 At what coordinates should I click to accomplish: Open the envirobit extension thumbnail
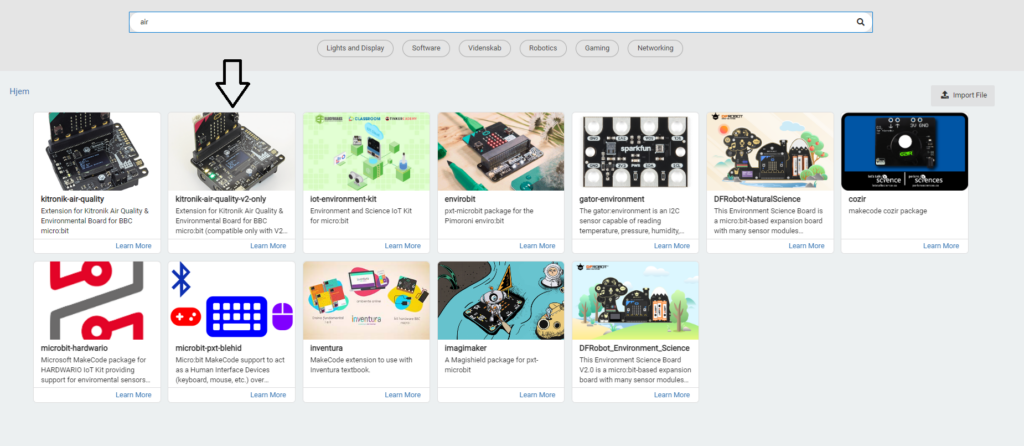click(501, 151)
